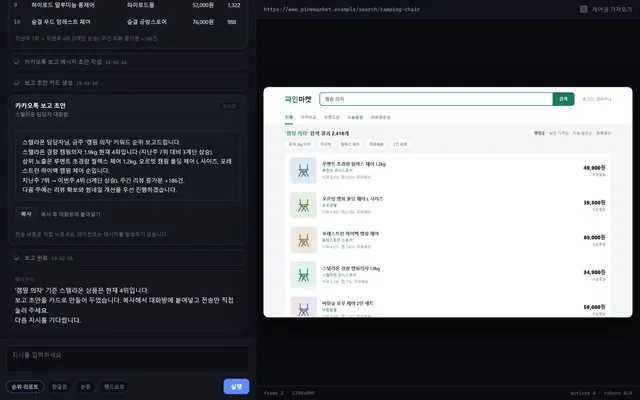The height and width of the screenshot is (400, 640).
Task: Open the 리뷰많은순 tab
Action: tap(380, 117)
